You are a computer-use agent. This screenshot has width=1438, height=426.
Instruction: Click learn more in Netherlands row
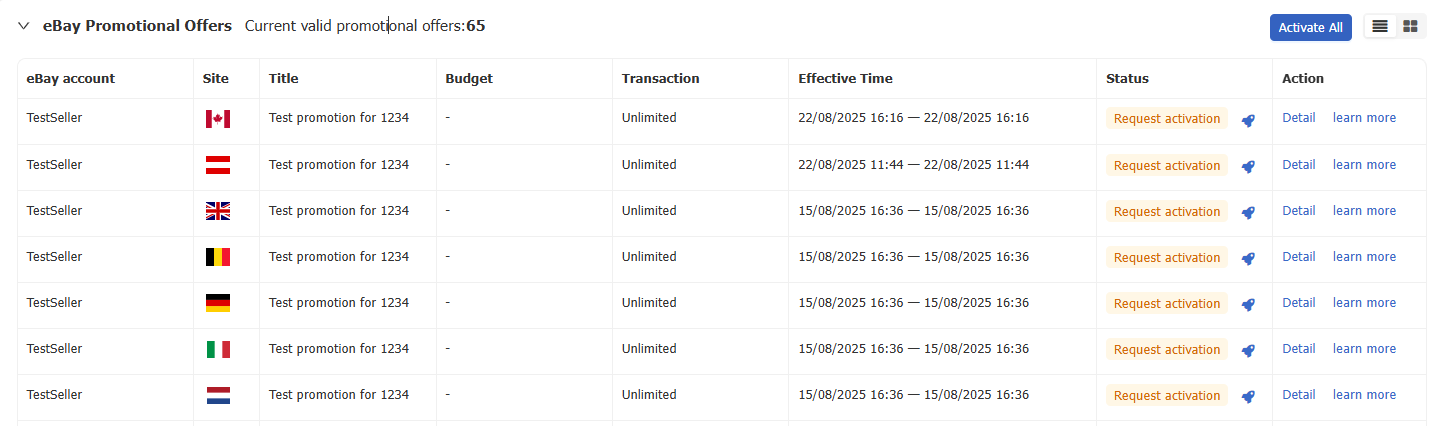click(x=1364, y=395)
